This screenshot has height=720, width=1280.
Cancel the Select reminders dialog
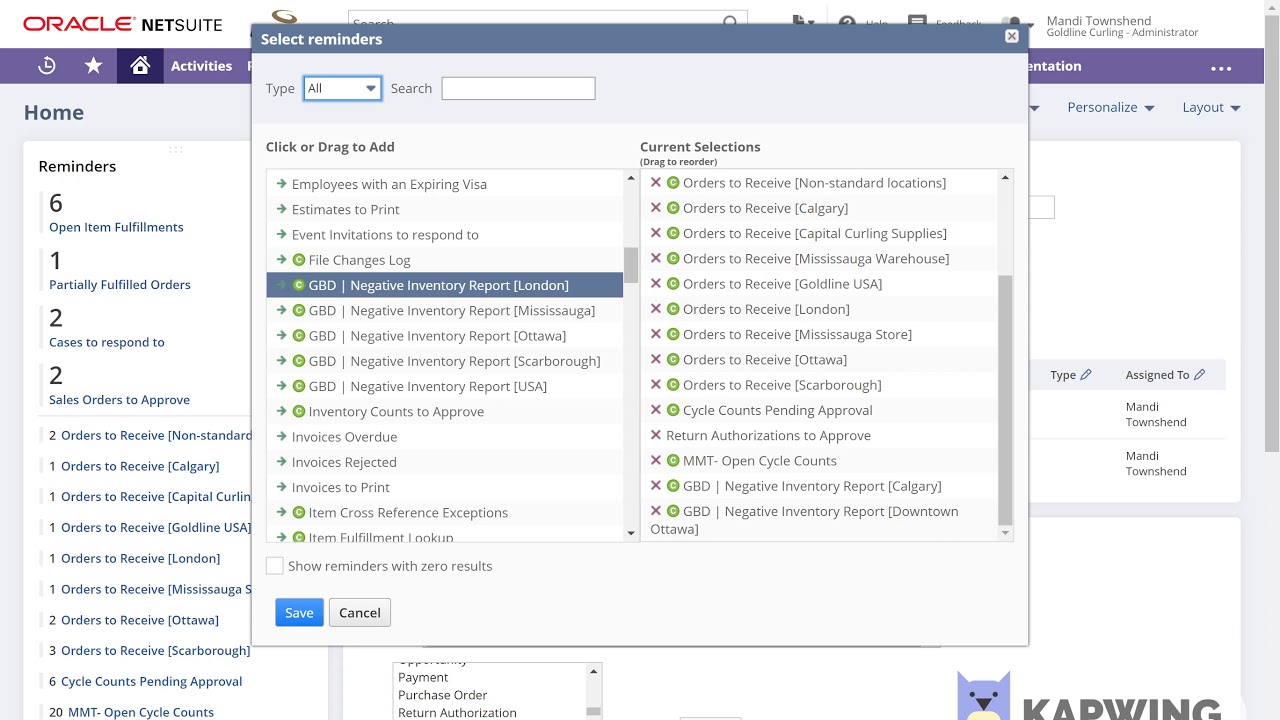[360, 613]
